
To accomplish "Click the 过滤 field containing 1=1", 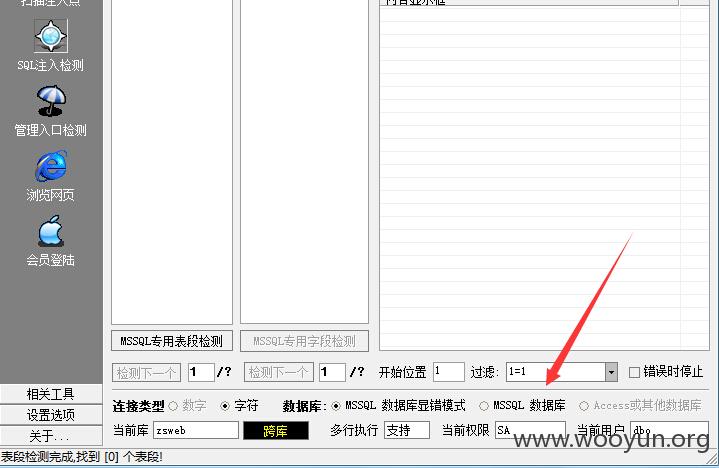I will (x=556, y=372).
